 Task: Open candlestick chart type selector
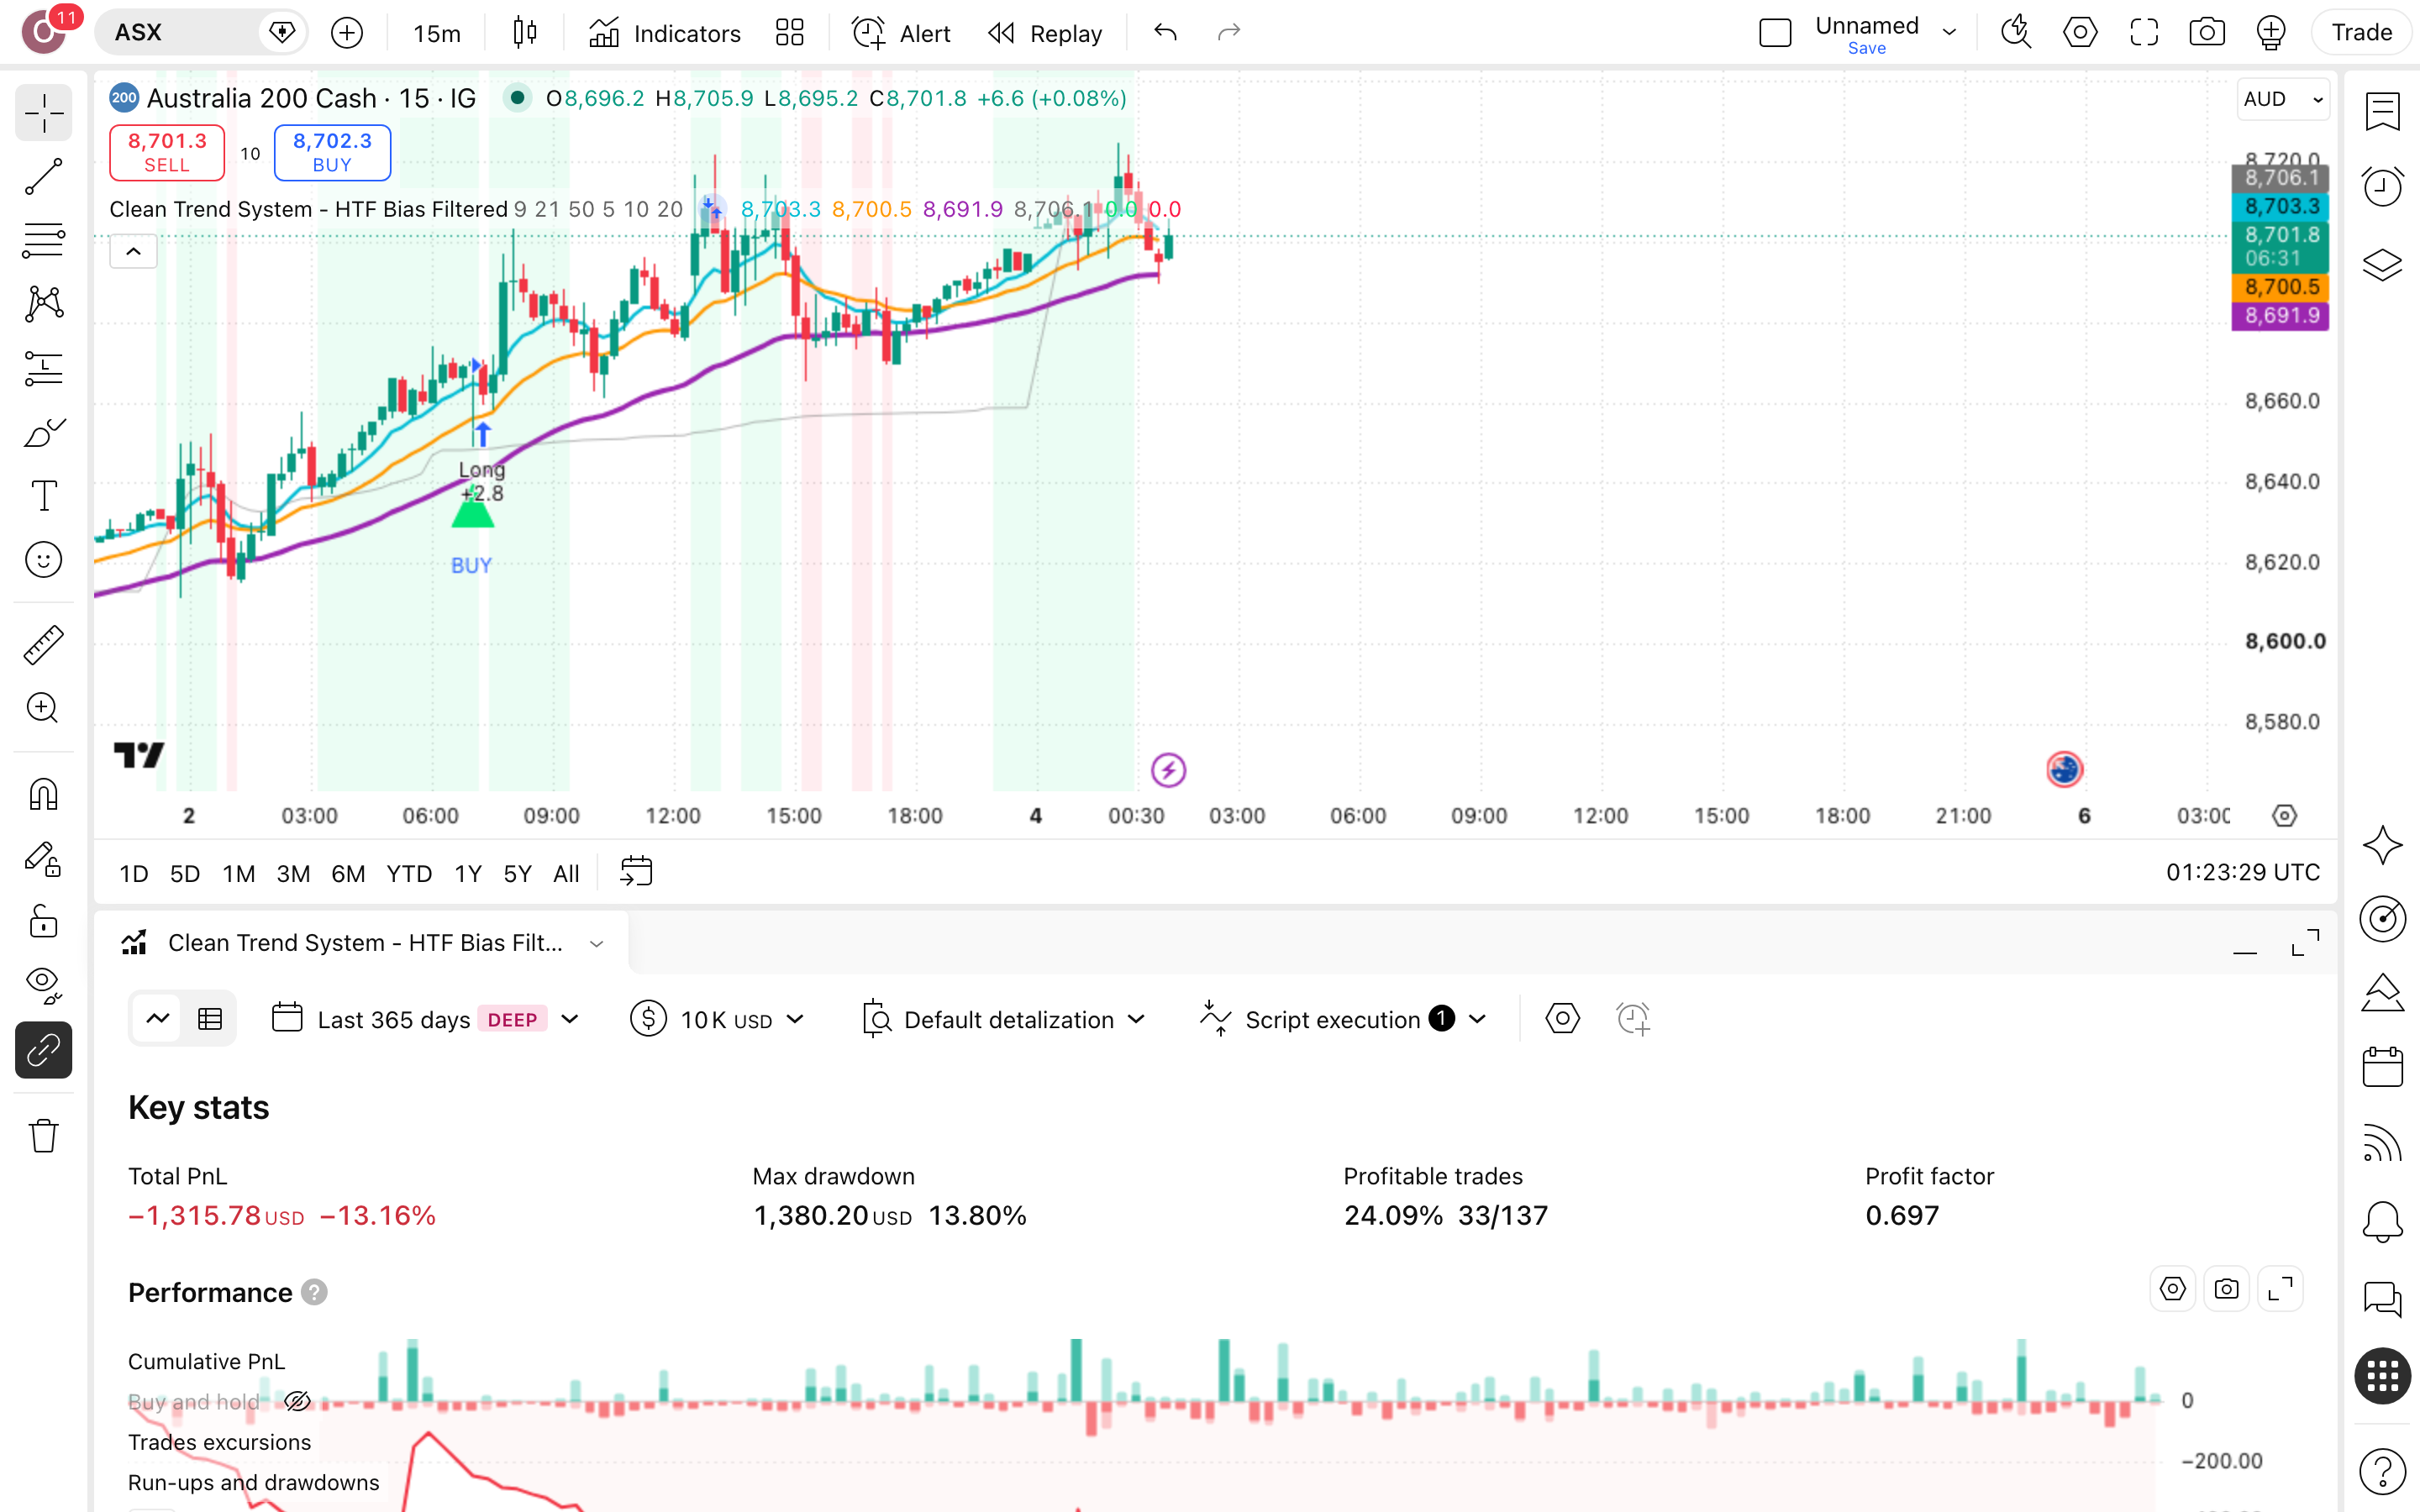pyautogui.click(x=525, y=33)
